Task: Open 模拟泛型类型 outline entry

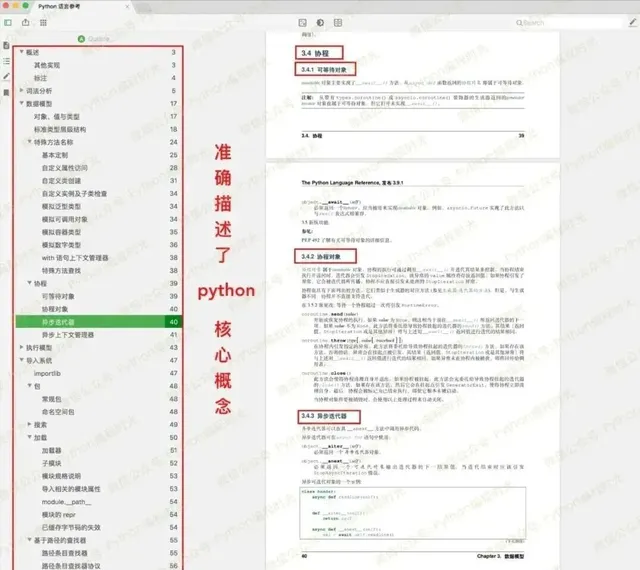Action: click(x=62, y=207)
